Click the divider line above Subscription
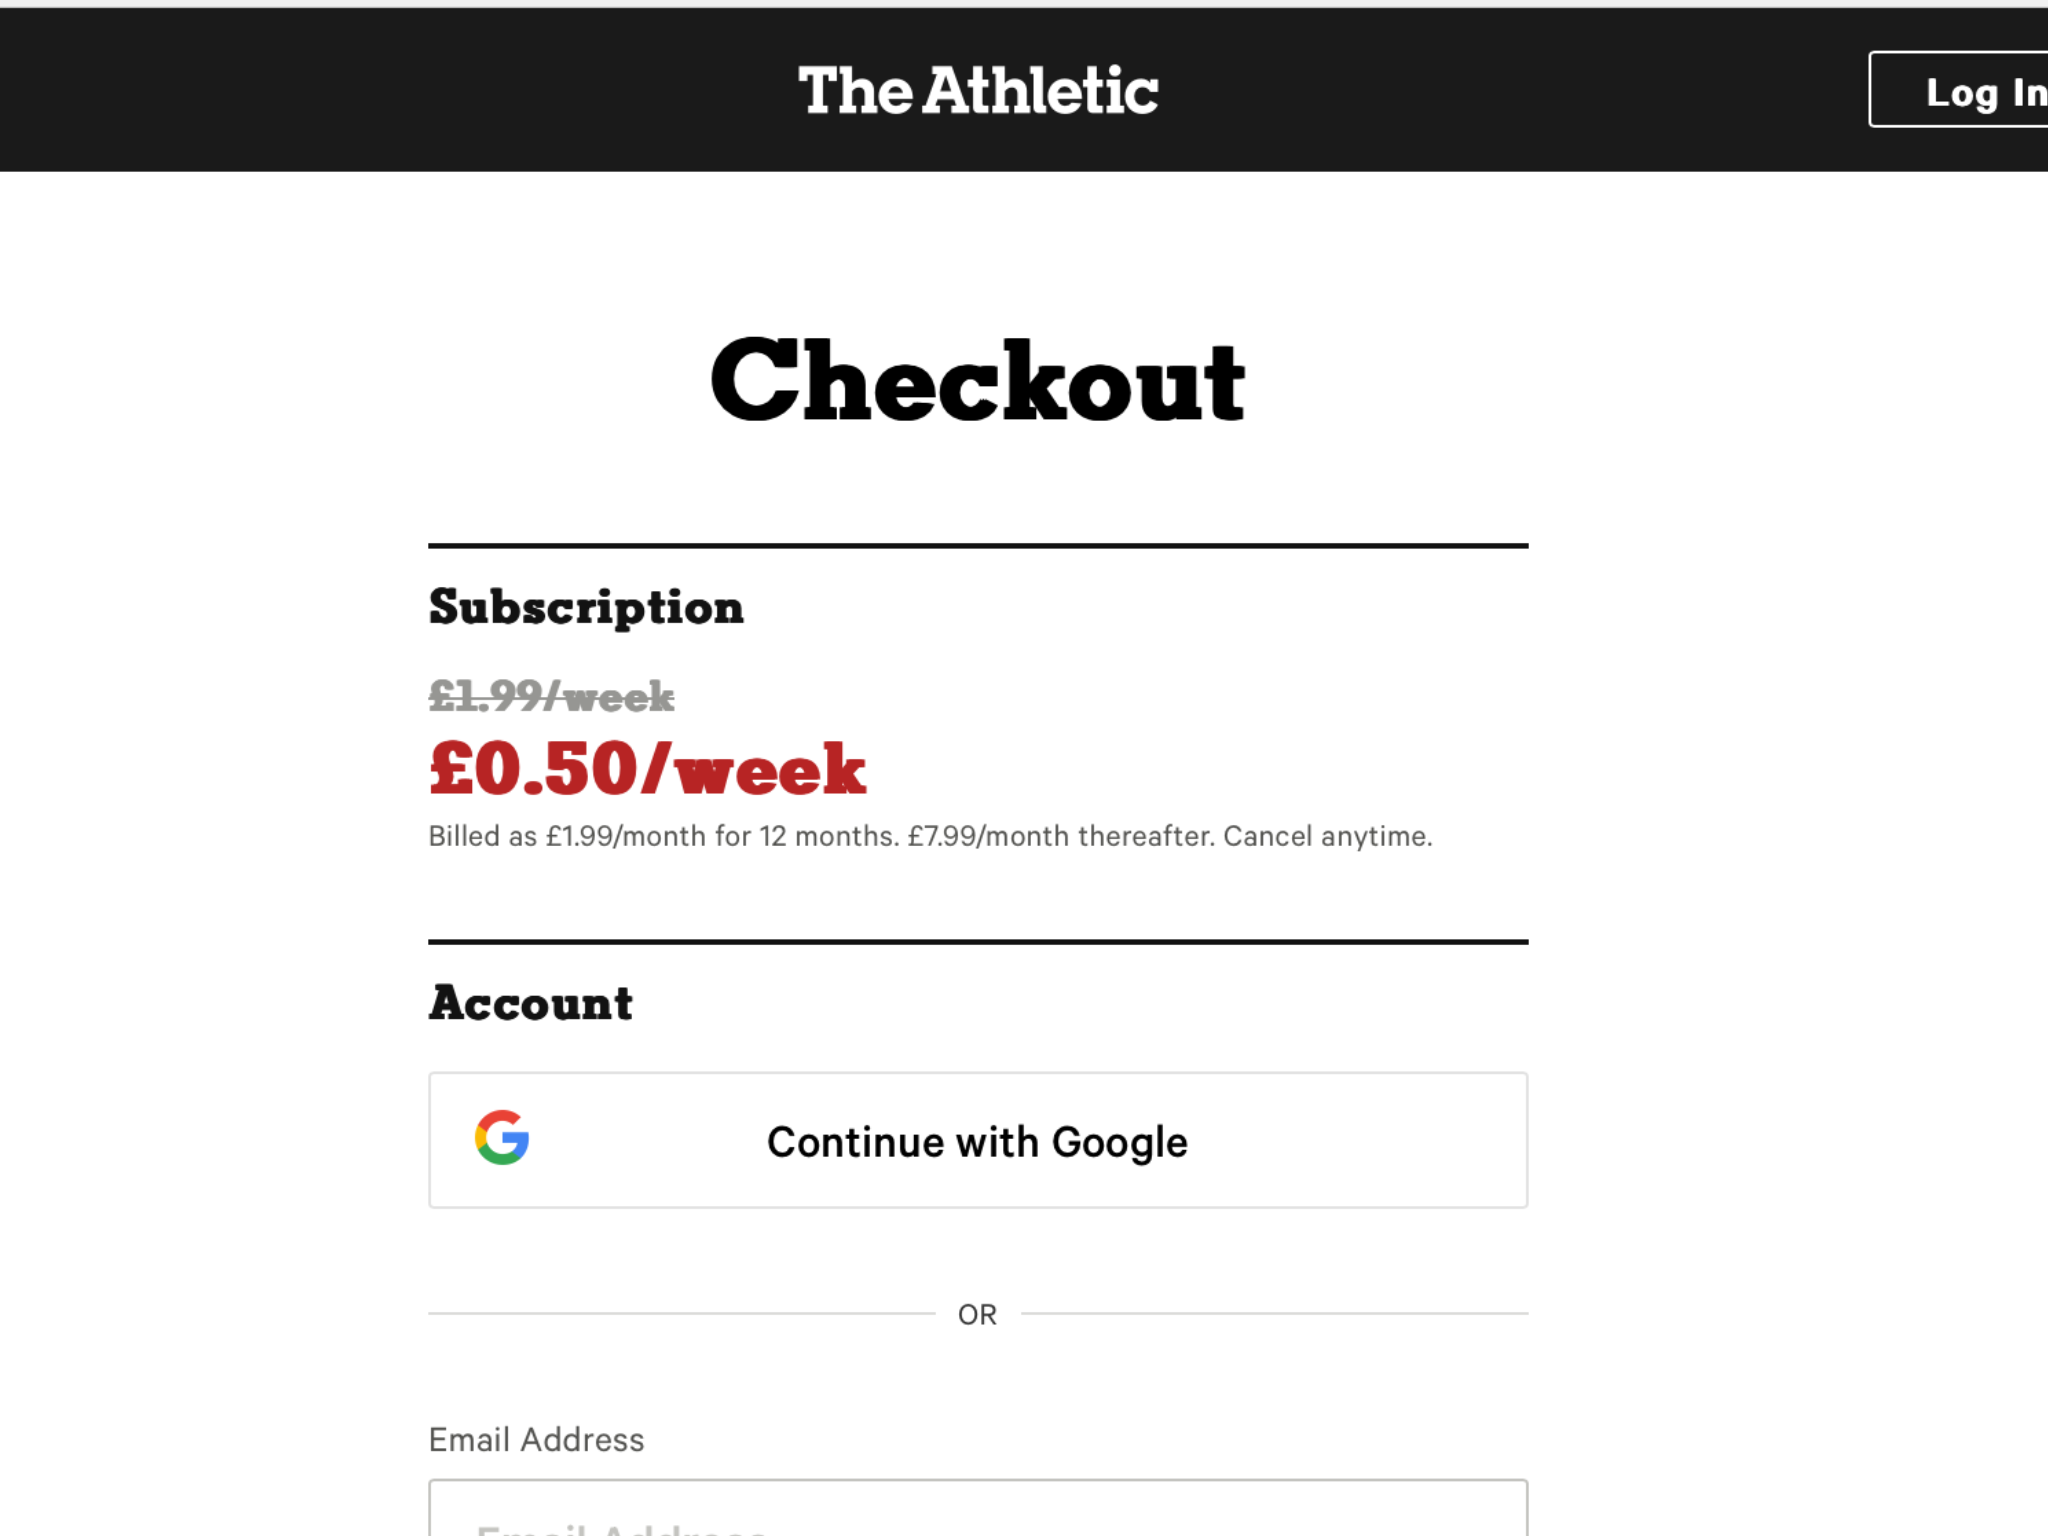The height and width of the screenshot is (1536, 2048). 978,546
